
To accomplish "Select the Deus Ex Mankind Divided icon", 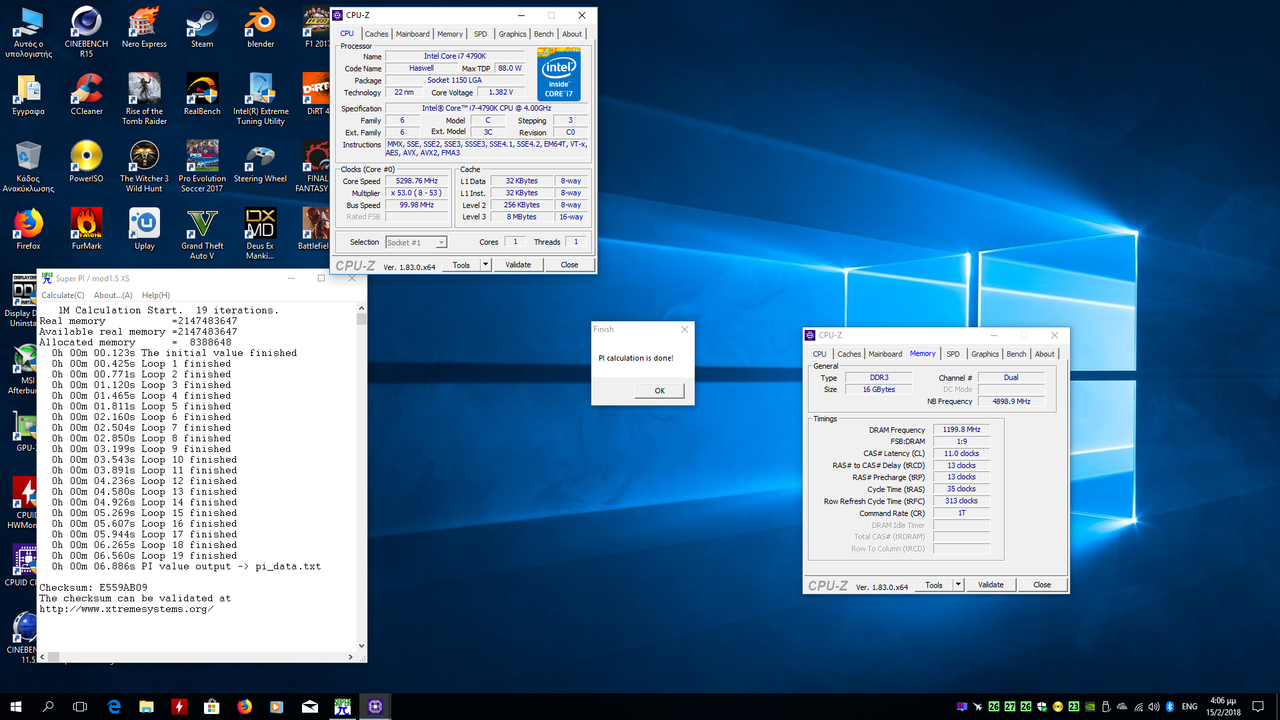I will pos(260,233).
